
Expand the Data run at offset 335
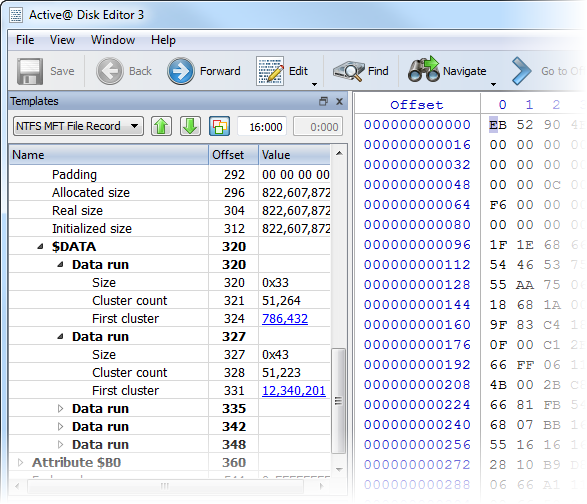[x=60, y=409]
